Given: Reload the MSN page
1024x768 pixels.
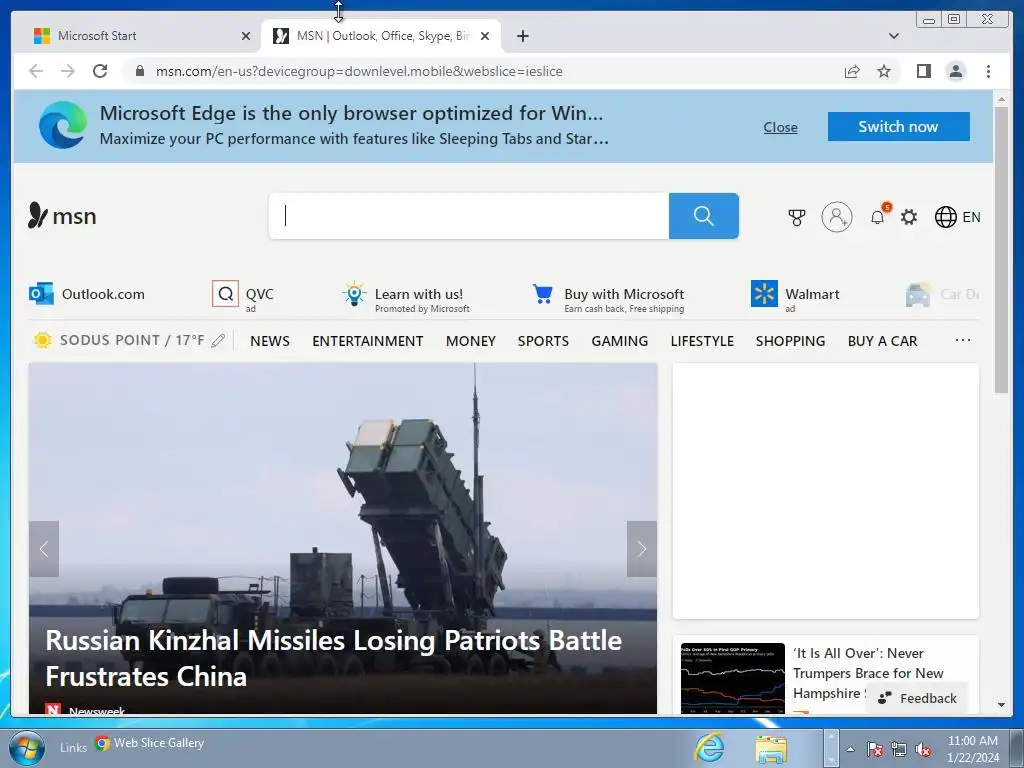Looking at the screenshot, I should point(100,71).
